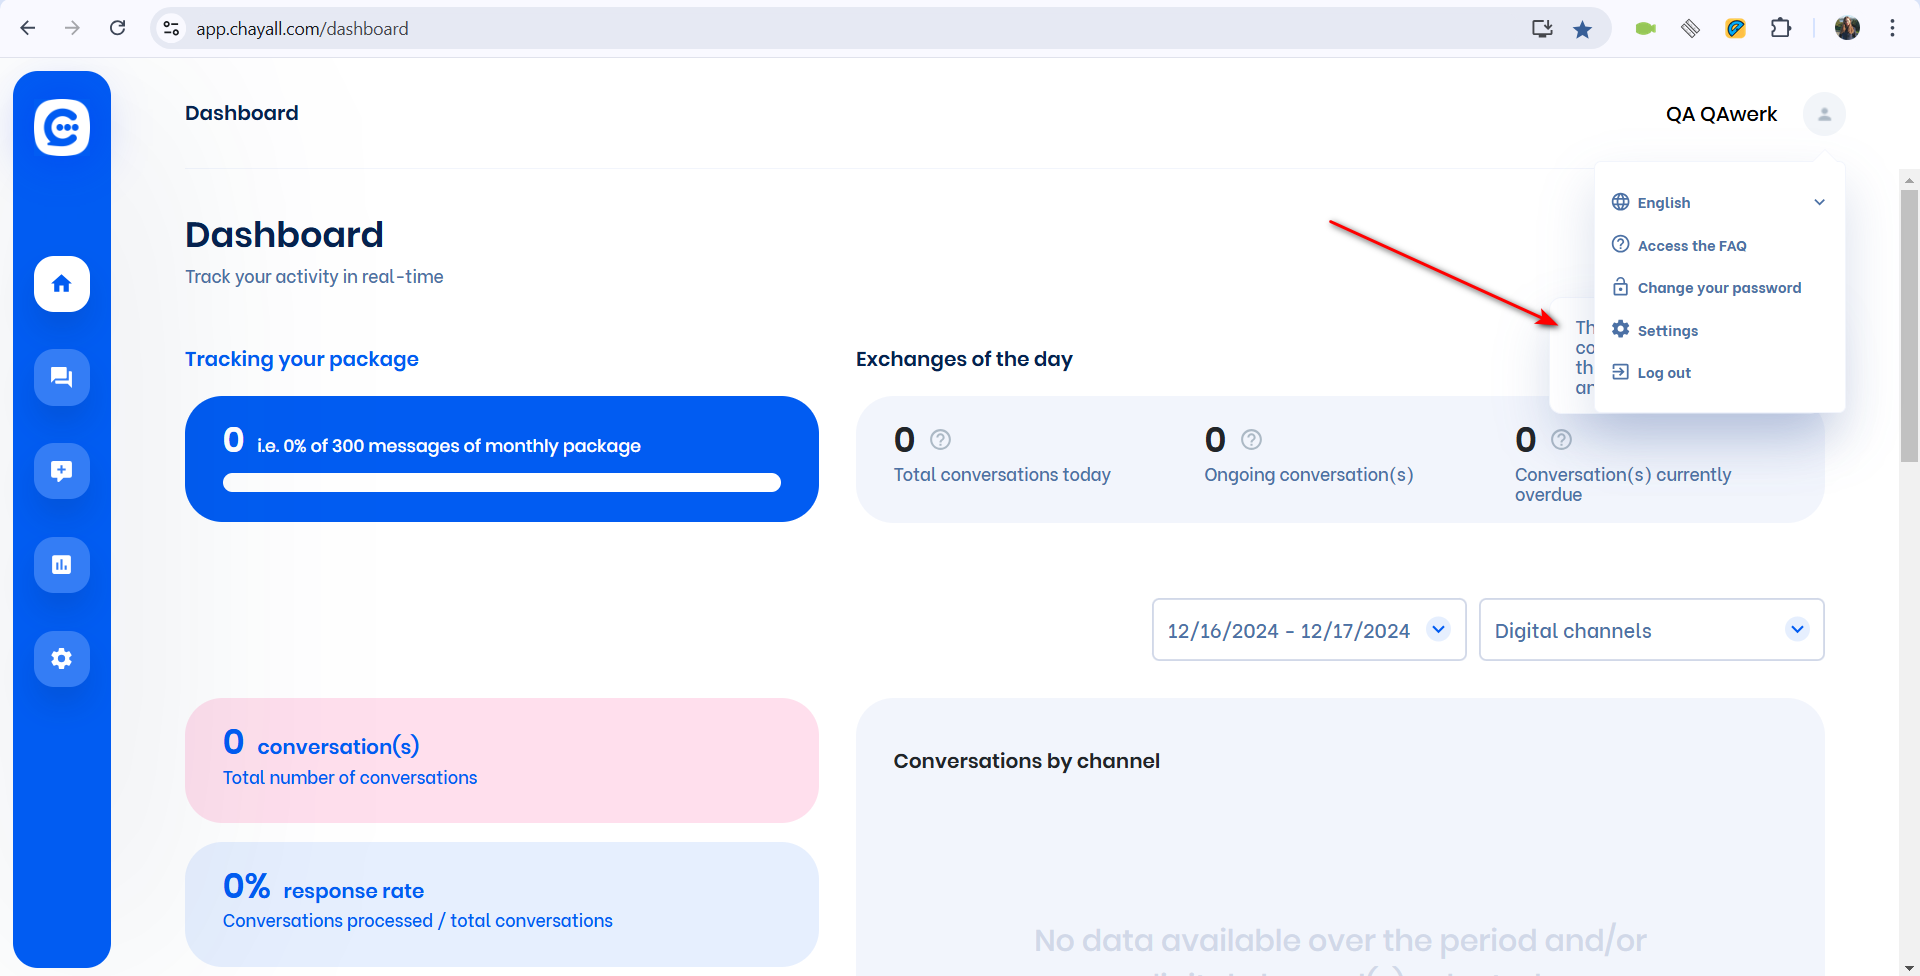Bookmark this page with the star icon
This screenshot has width=1920, height=976.
pyautogui.click(x=1582, y=29)
